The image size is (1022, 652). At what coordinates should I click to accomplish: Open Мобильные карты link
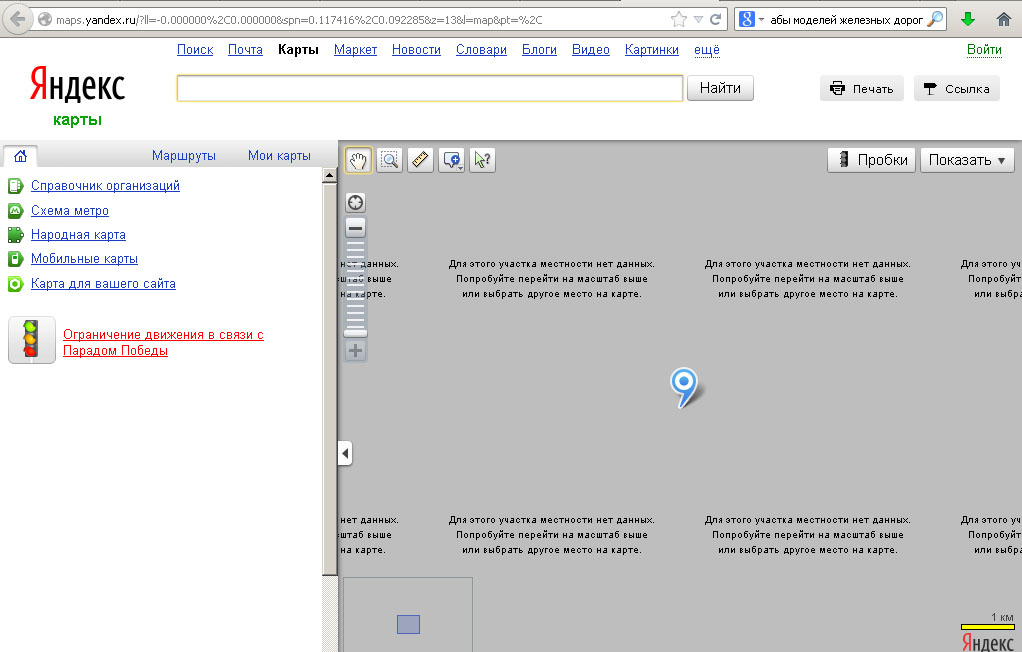84,259
